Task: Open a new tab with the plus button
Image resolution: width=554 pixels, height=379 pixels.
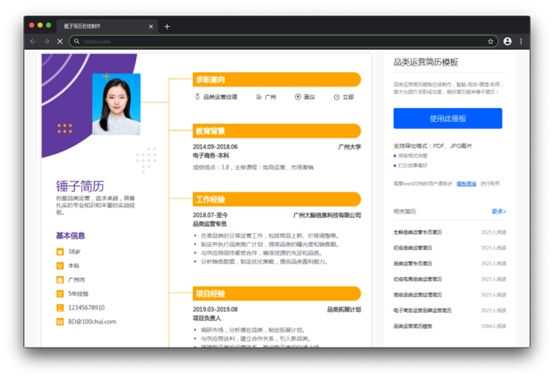Action: pyautogui.click(x=167, y=26)
